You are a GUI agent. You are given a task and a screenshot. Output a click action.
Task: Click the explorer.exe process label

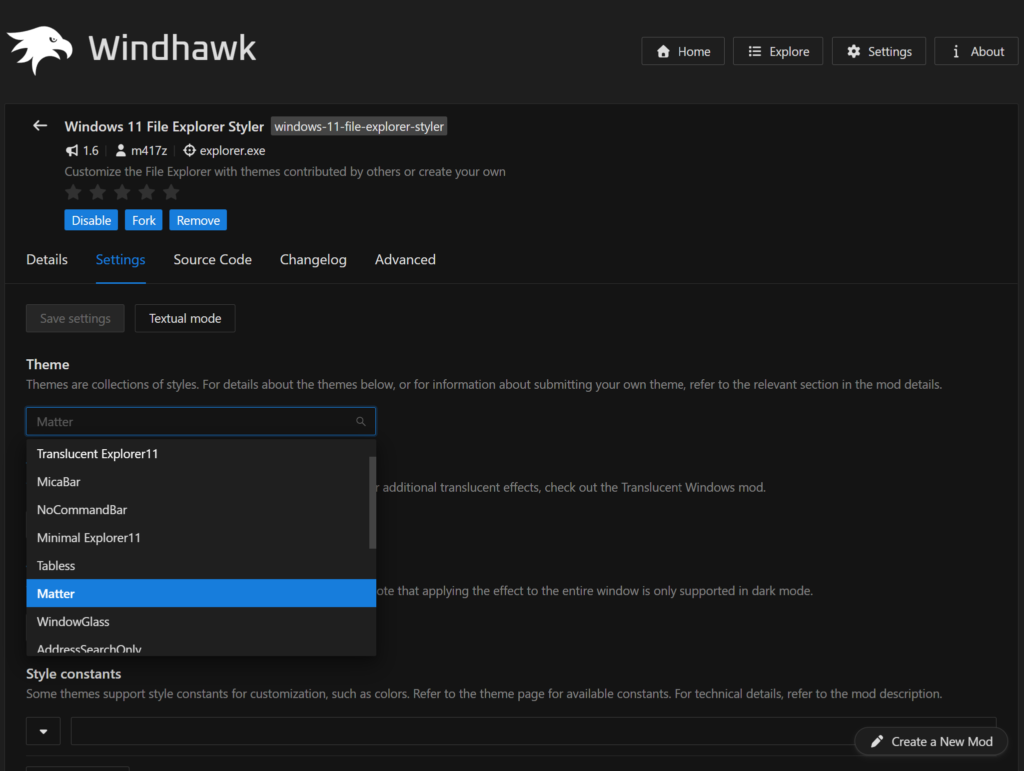(232, 151)
